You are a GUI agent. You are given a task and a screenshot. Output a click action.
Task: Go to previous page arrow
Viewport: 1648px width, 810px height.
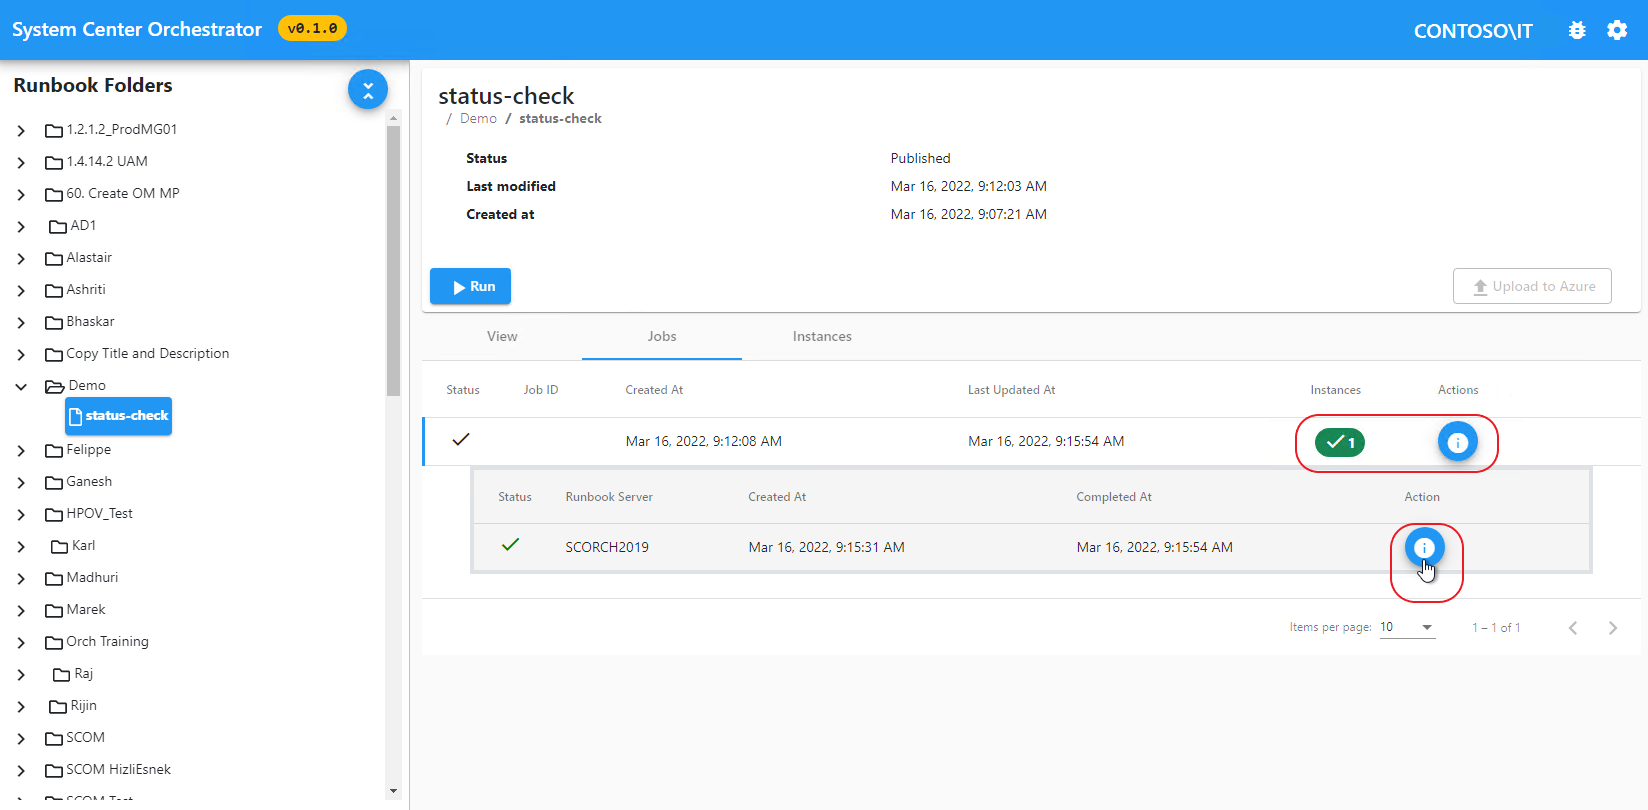tap(1573, 628)
